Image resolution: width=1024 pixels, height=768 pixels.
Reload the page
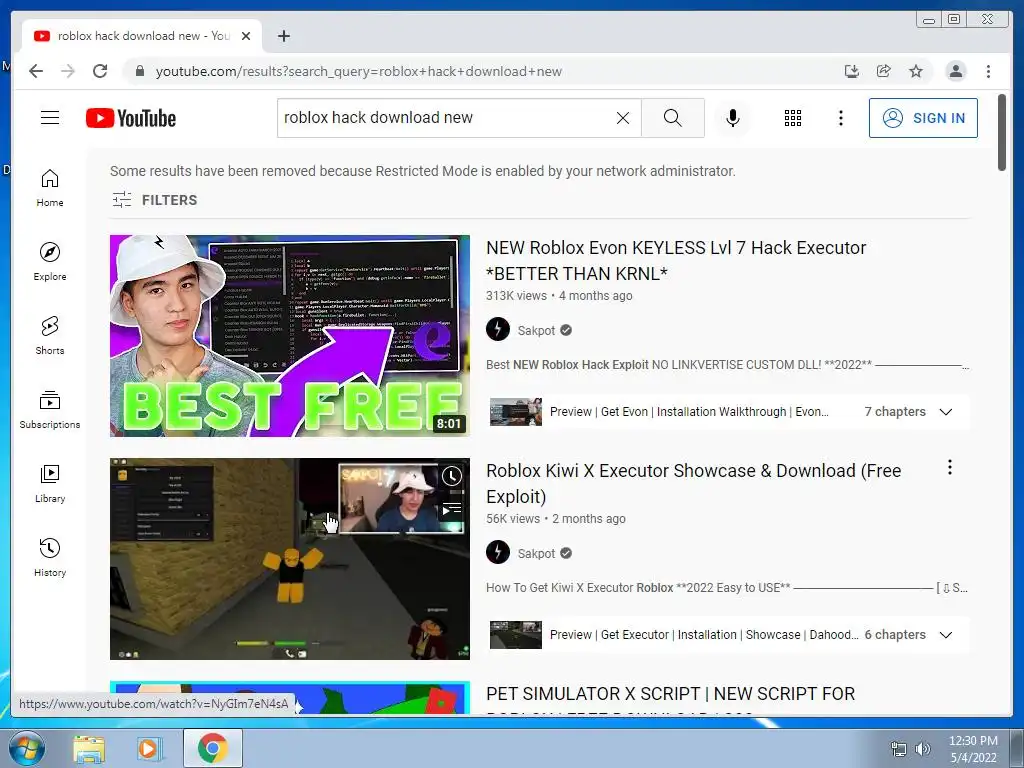tap(100, 71)
